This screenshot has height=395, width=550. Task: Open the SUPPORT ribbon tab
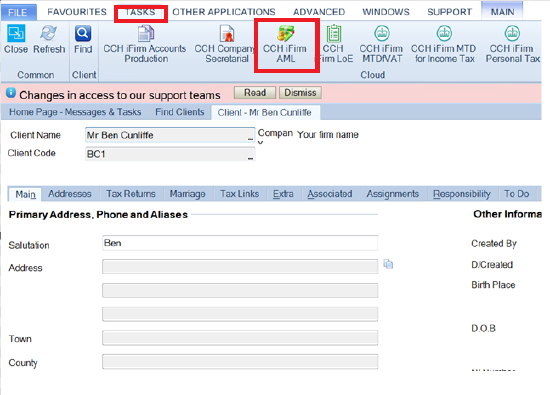(x=449, y=12)
